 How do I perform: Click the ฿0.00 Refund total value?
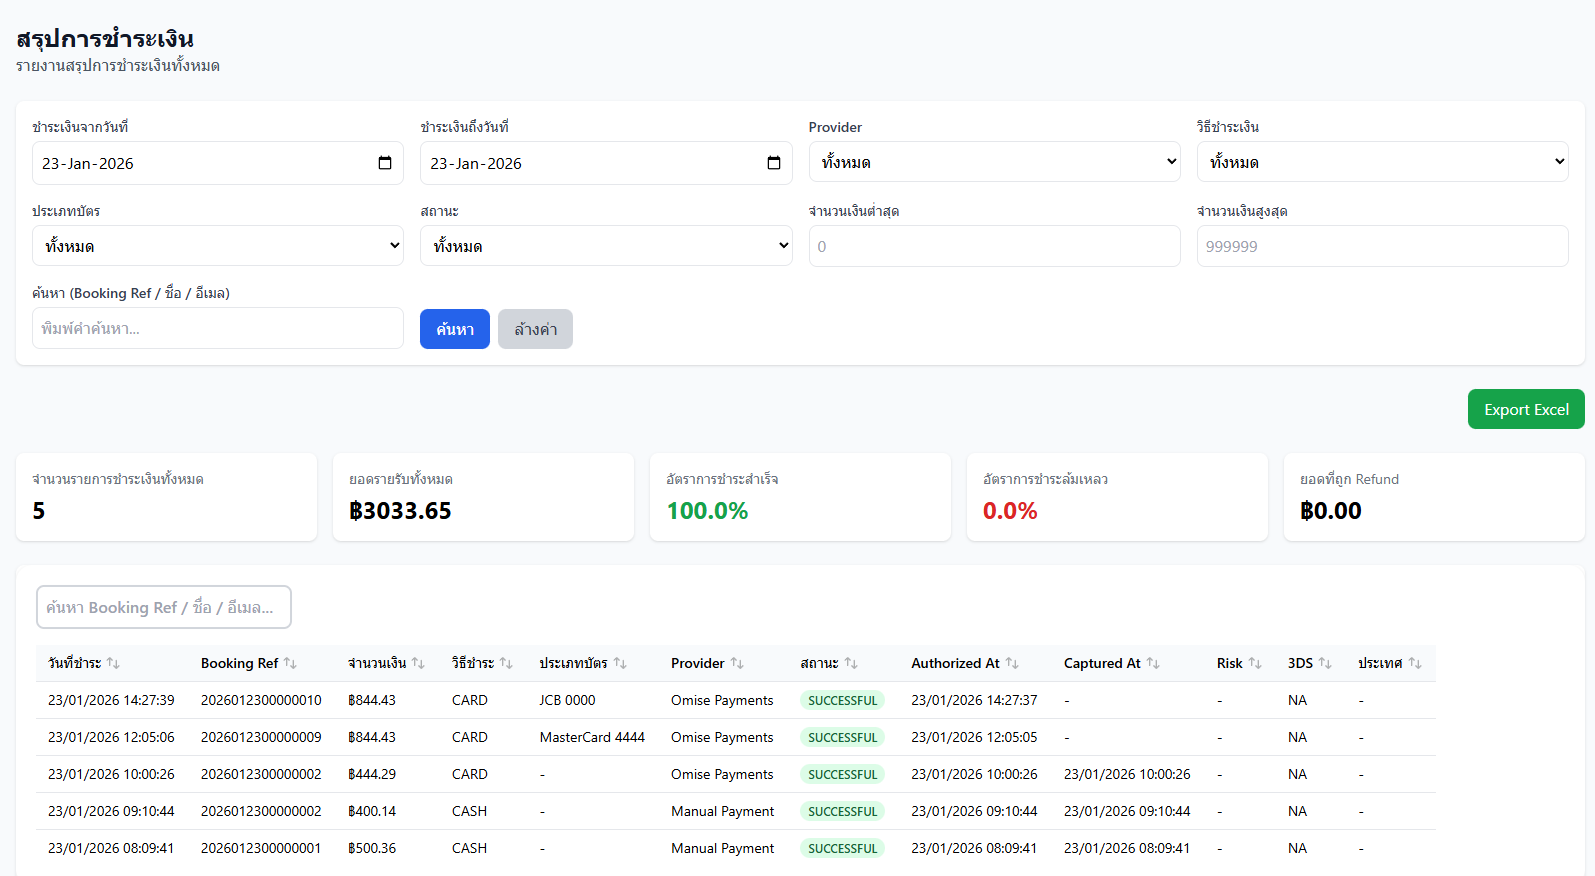tap(1330, 511)
